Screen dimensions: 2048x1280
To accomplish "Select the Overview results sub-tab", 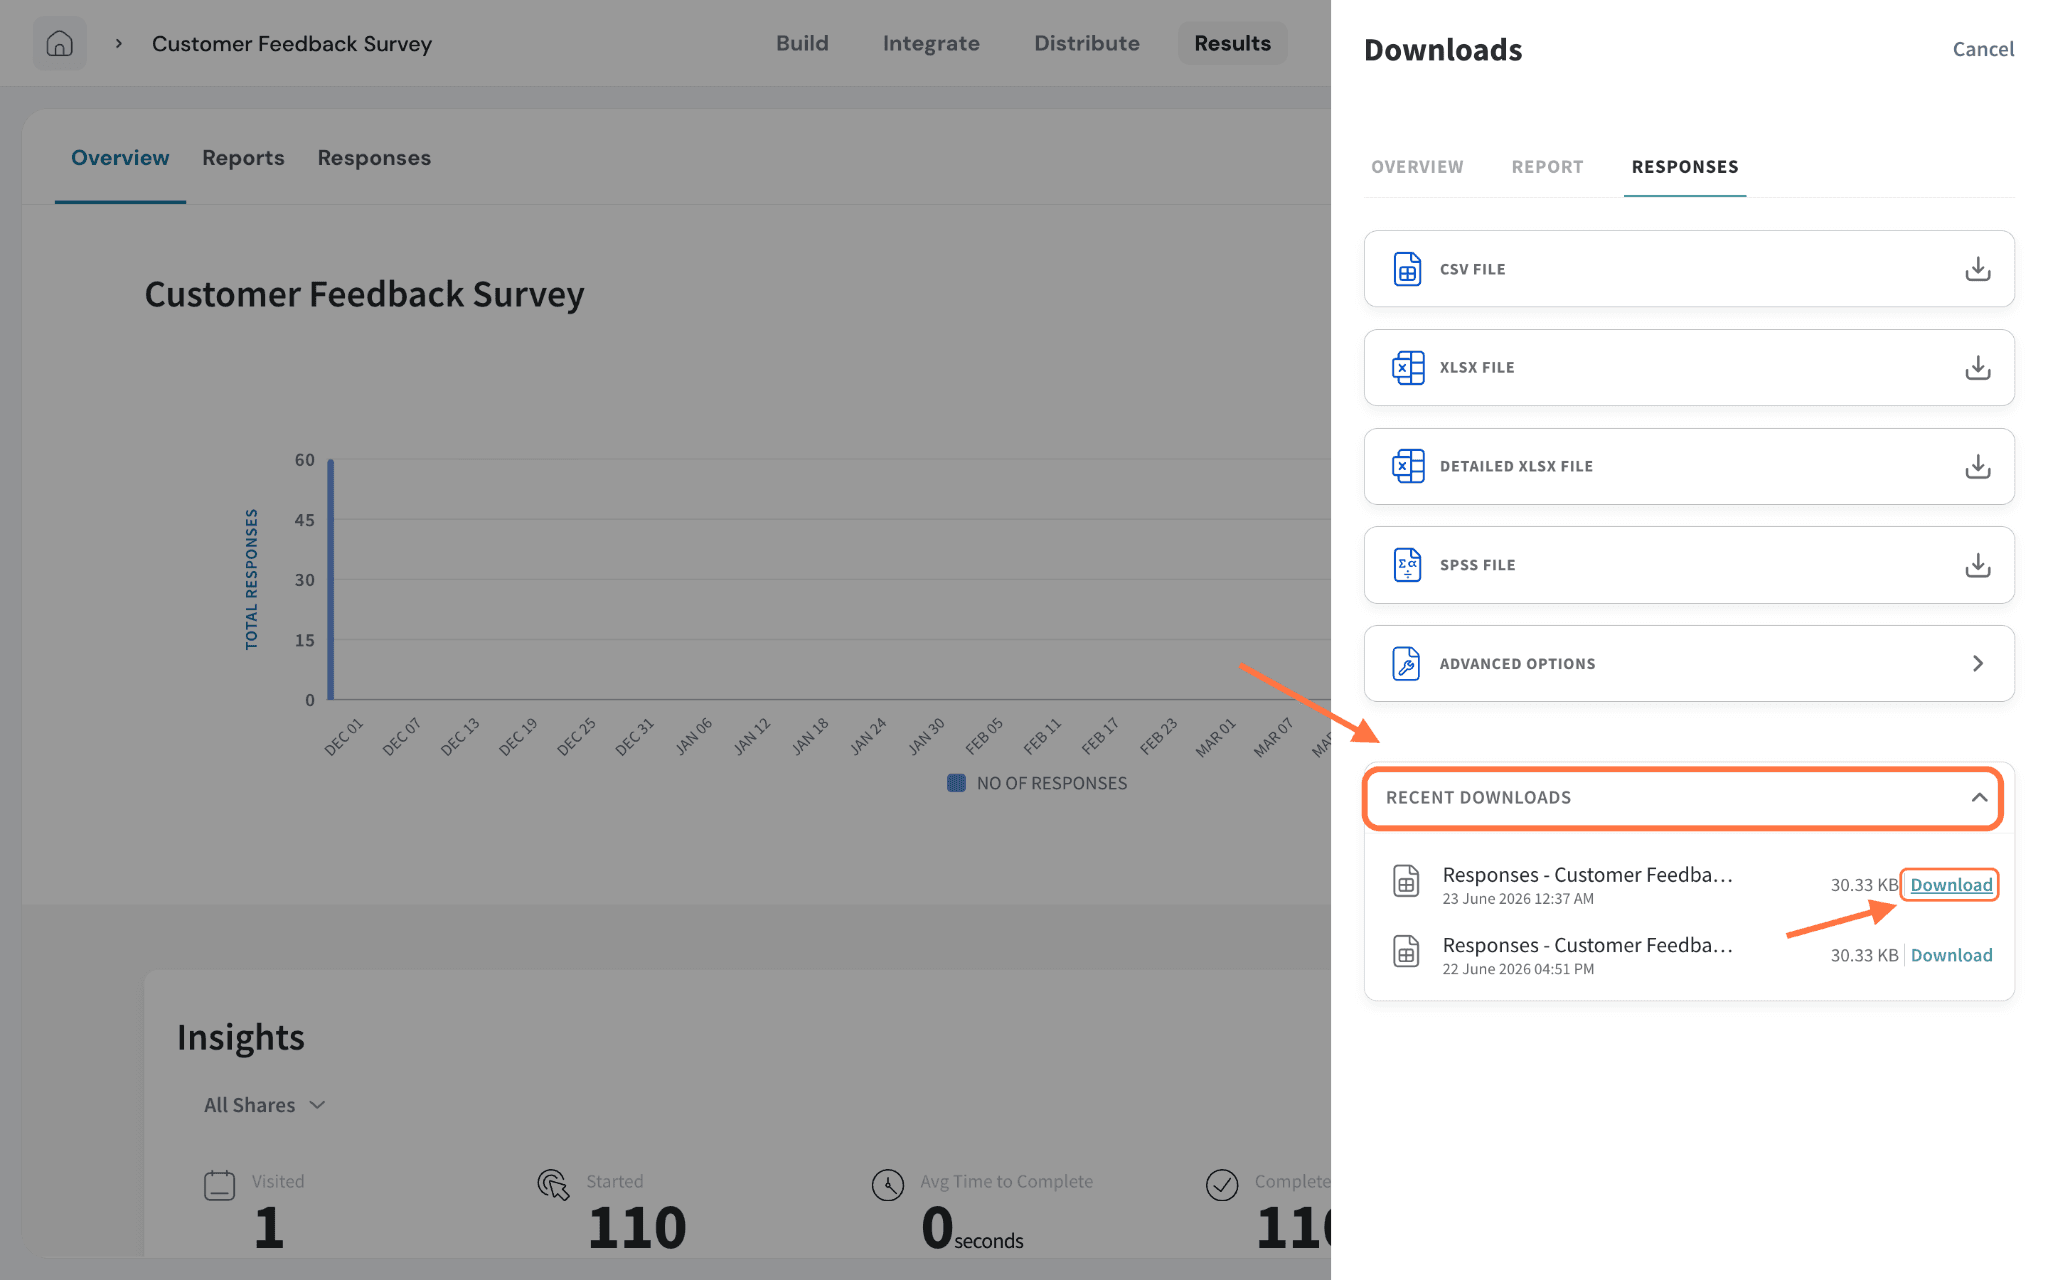I will point(120,158).
